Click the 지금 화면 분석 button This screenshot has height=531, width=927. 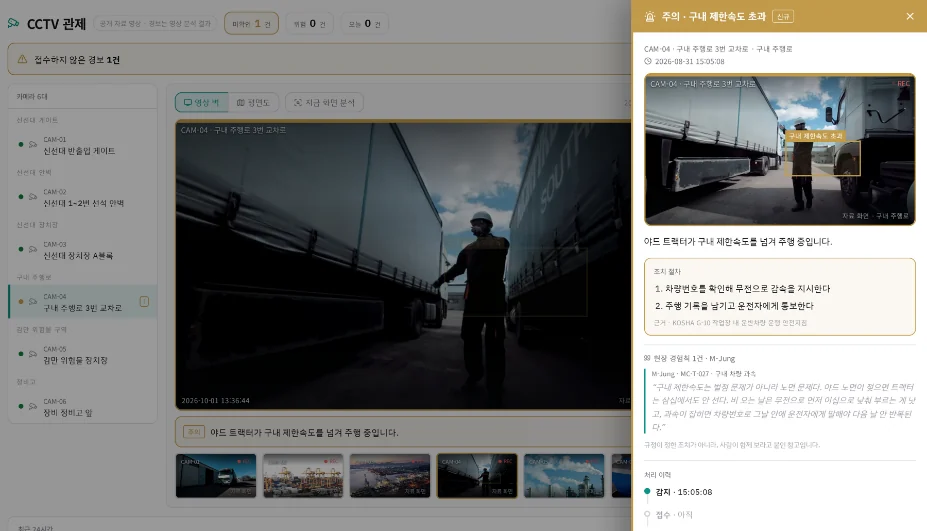[324, 102]
